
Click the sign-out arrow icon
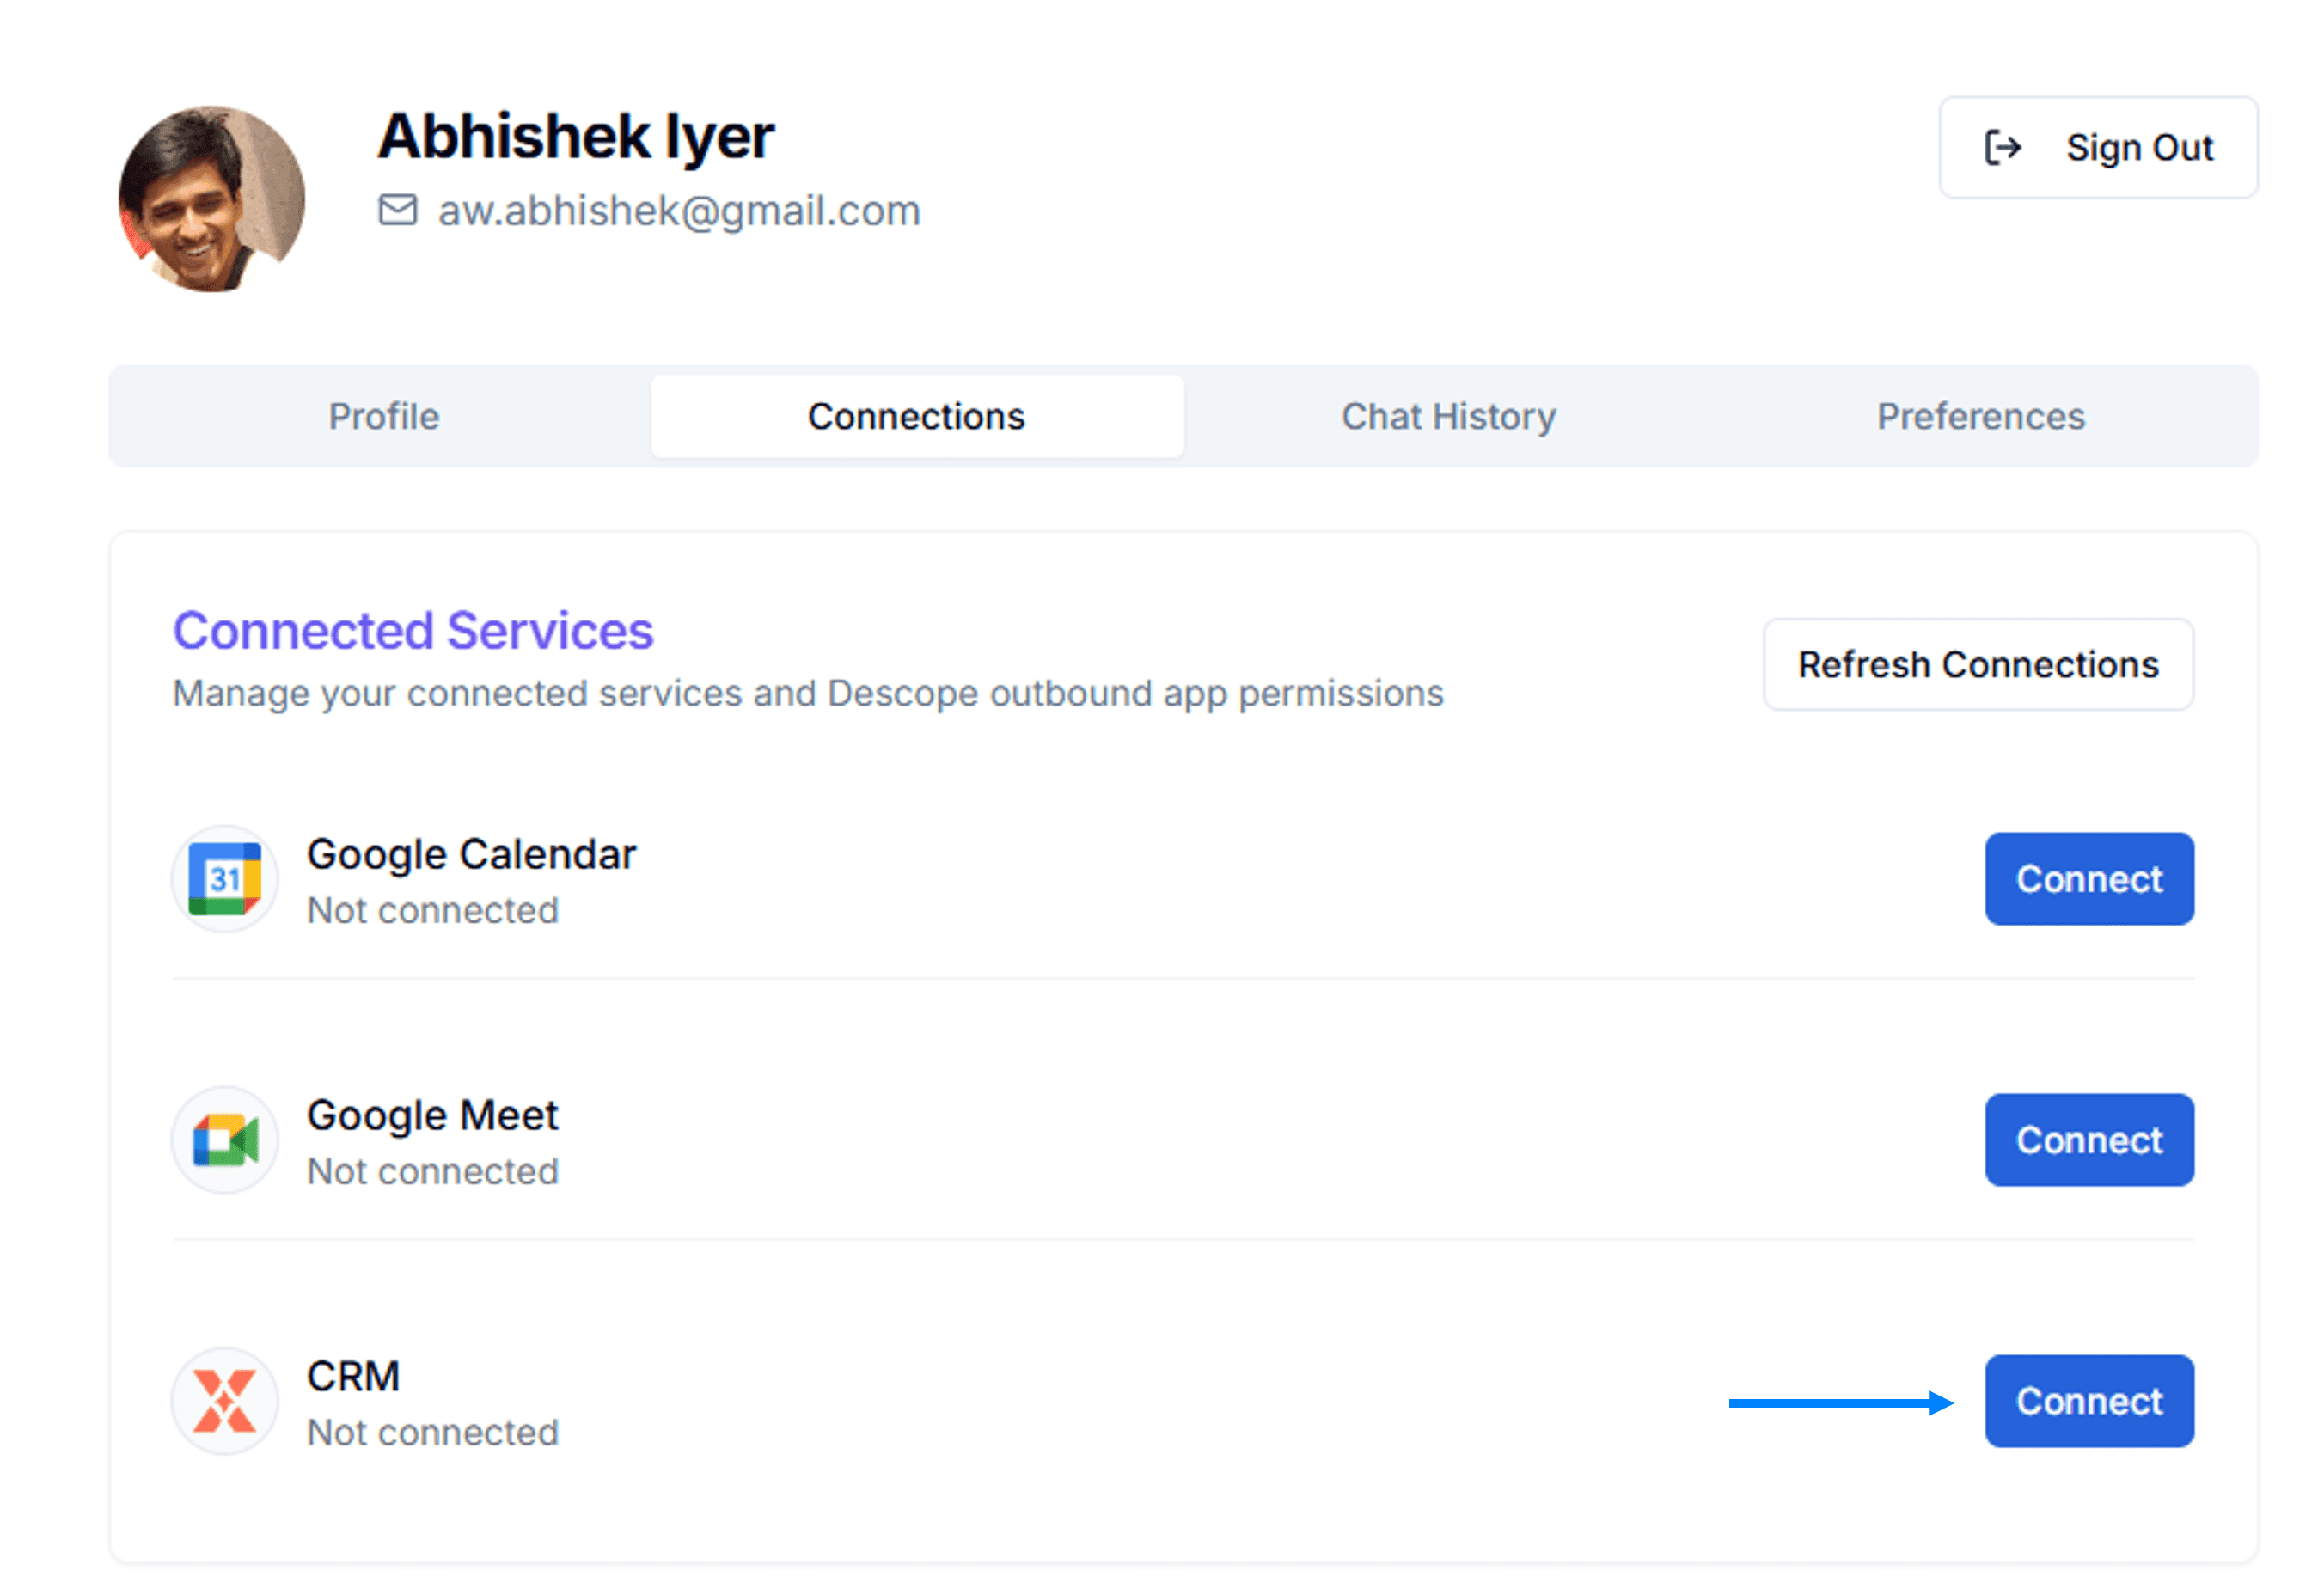coord(2002,147)
